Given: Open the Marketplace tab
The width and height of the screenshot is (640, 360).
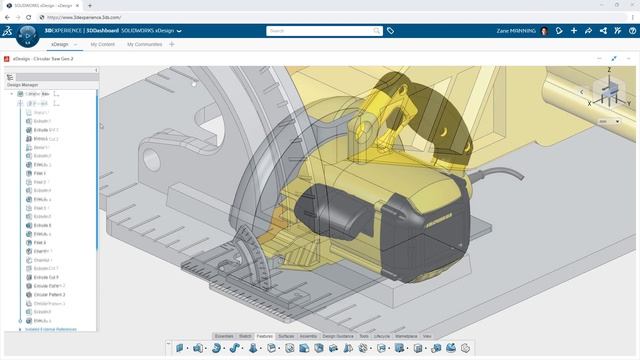Looking at the screenshot, I should [406, 336].
